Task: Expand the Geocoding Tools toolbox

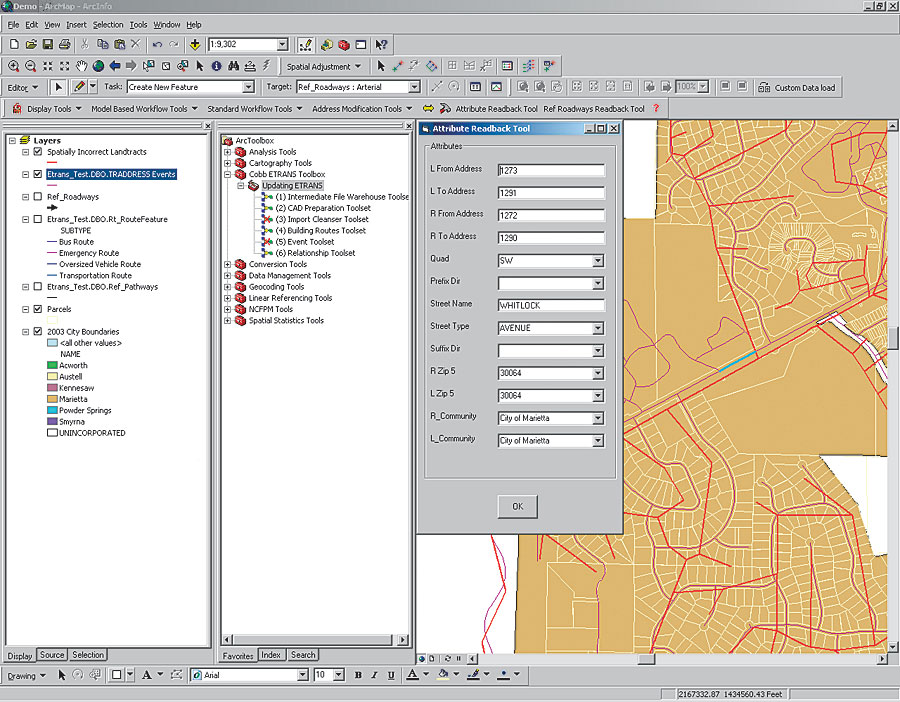Action: point(228,287)
